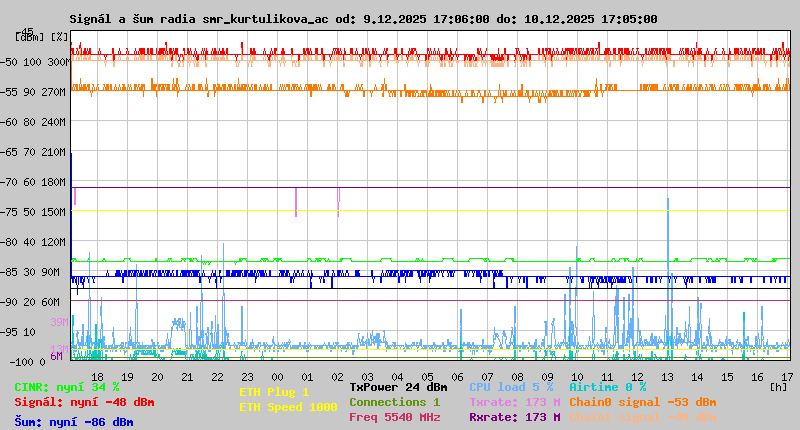Click the Chain0 signal -53 dBm label

pyautogui.click(x=642, y=402)
